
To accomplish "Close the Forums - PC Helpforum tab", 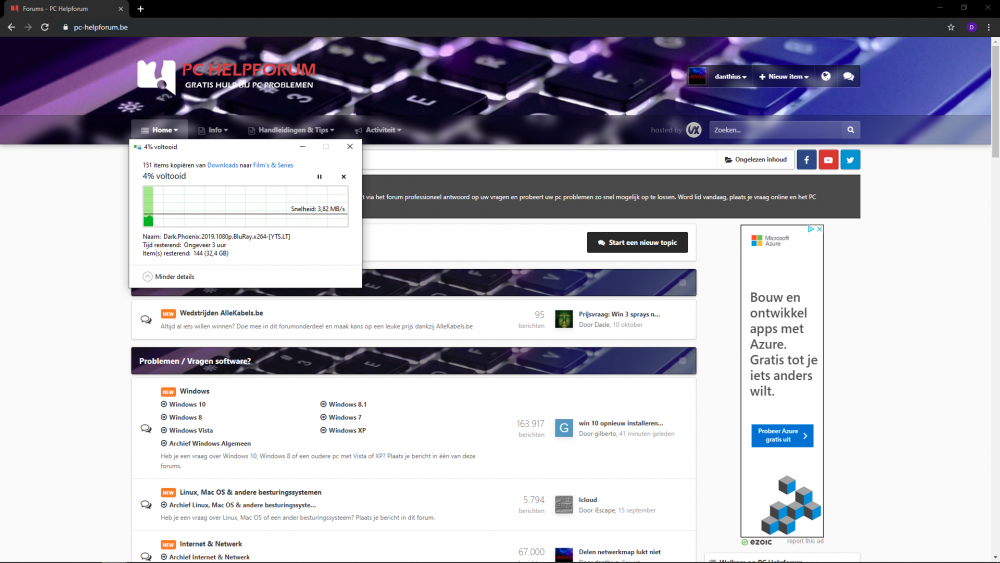I will click(x=121, y=9).
